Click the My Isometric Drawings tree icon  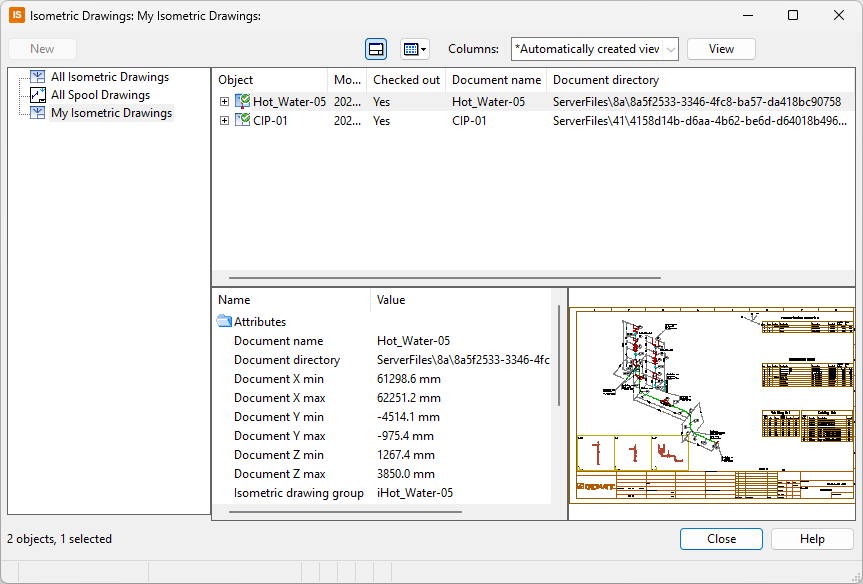tap(38, 113)
